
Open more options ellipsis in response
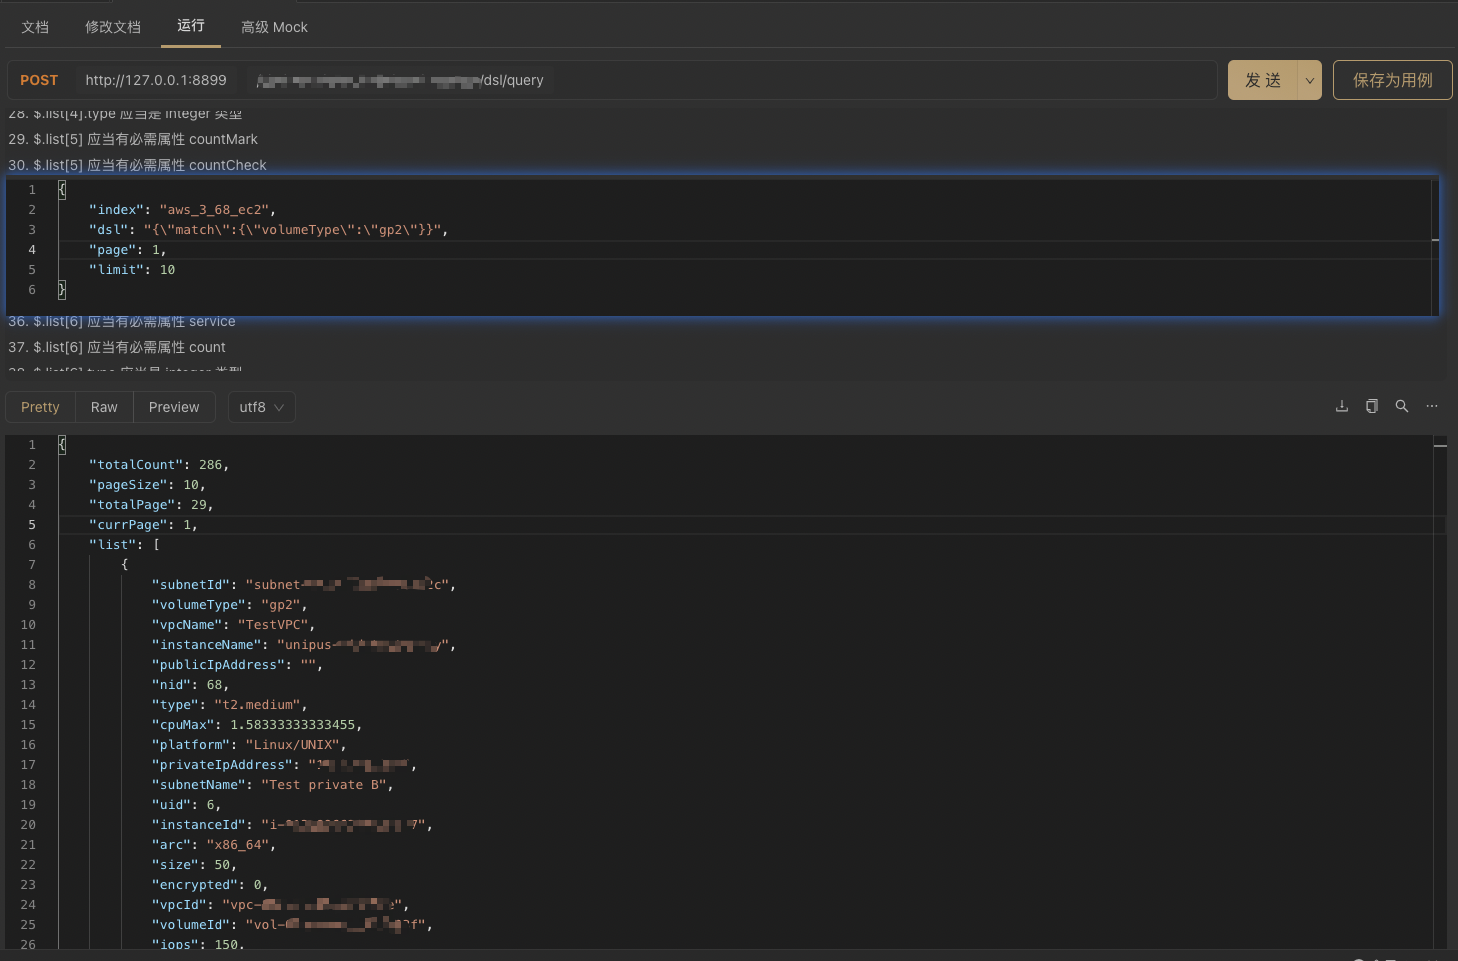(1432, 406)
